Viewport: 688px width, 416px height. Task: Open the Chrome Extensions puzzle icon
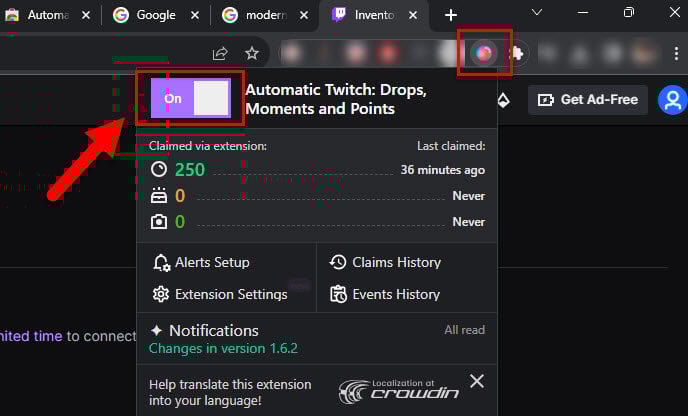pos(519,53)
